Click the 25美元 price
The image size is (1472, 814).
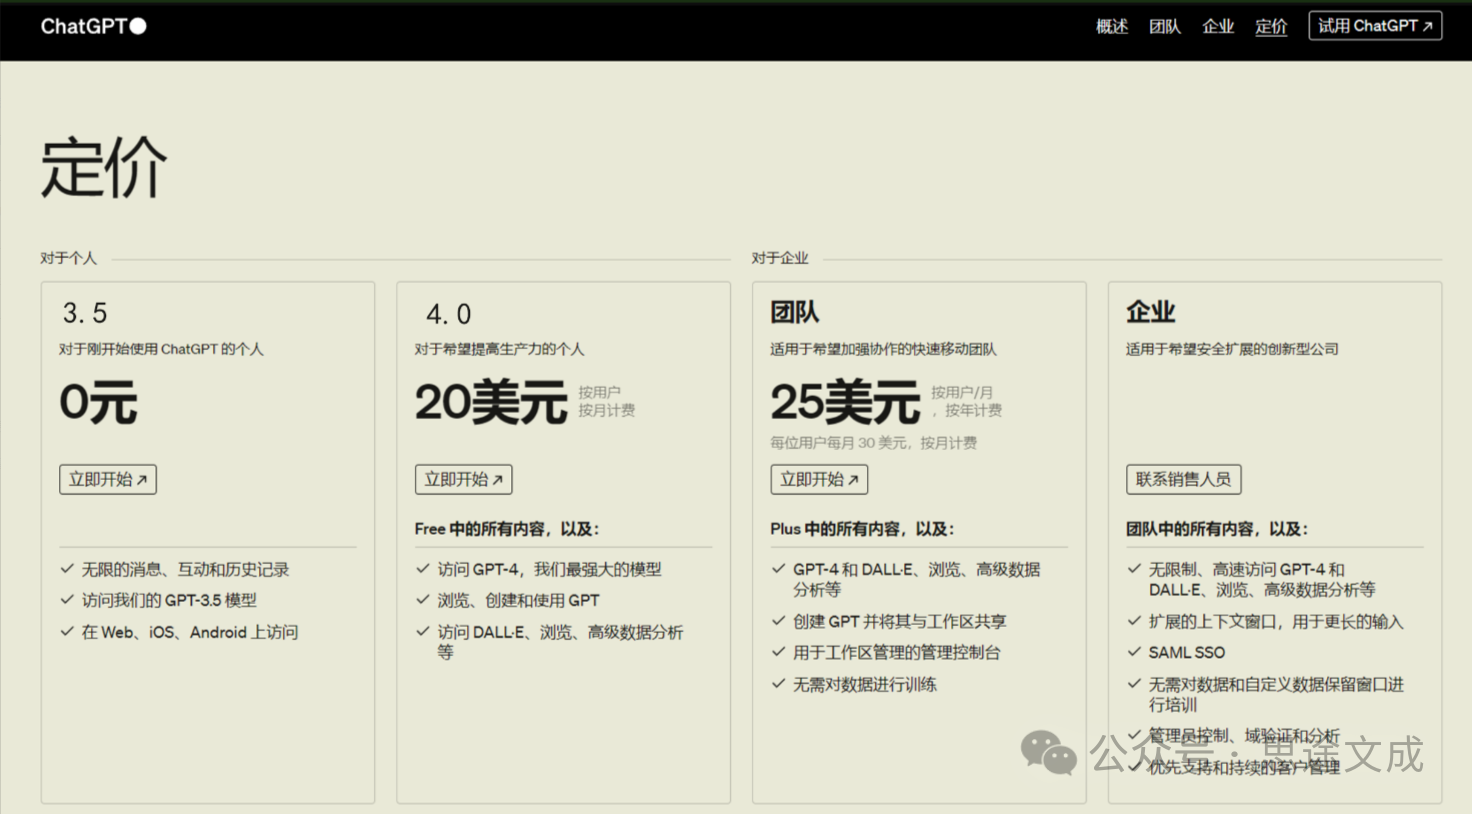[x=845, y=403]
